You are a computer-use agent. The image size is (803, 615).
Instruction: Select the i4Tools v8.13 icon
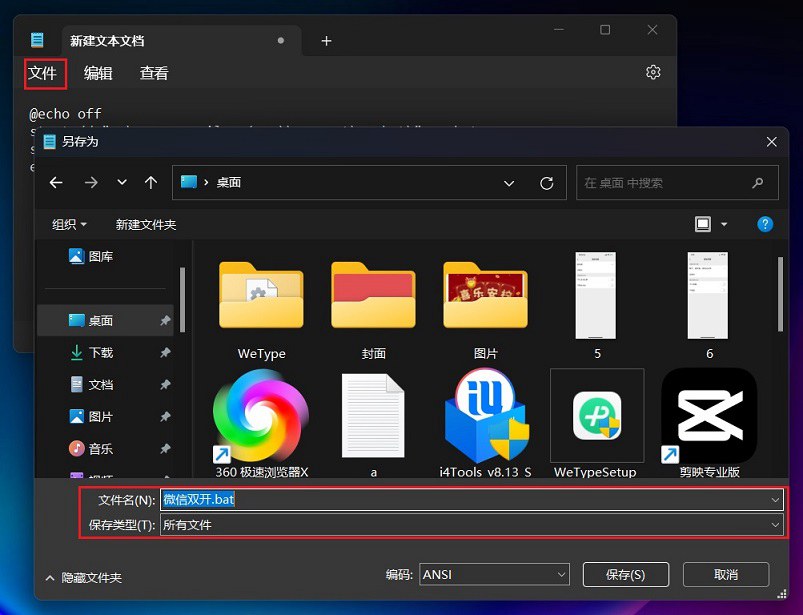(486, 415)
